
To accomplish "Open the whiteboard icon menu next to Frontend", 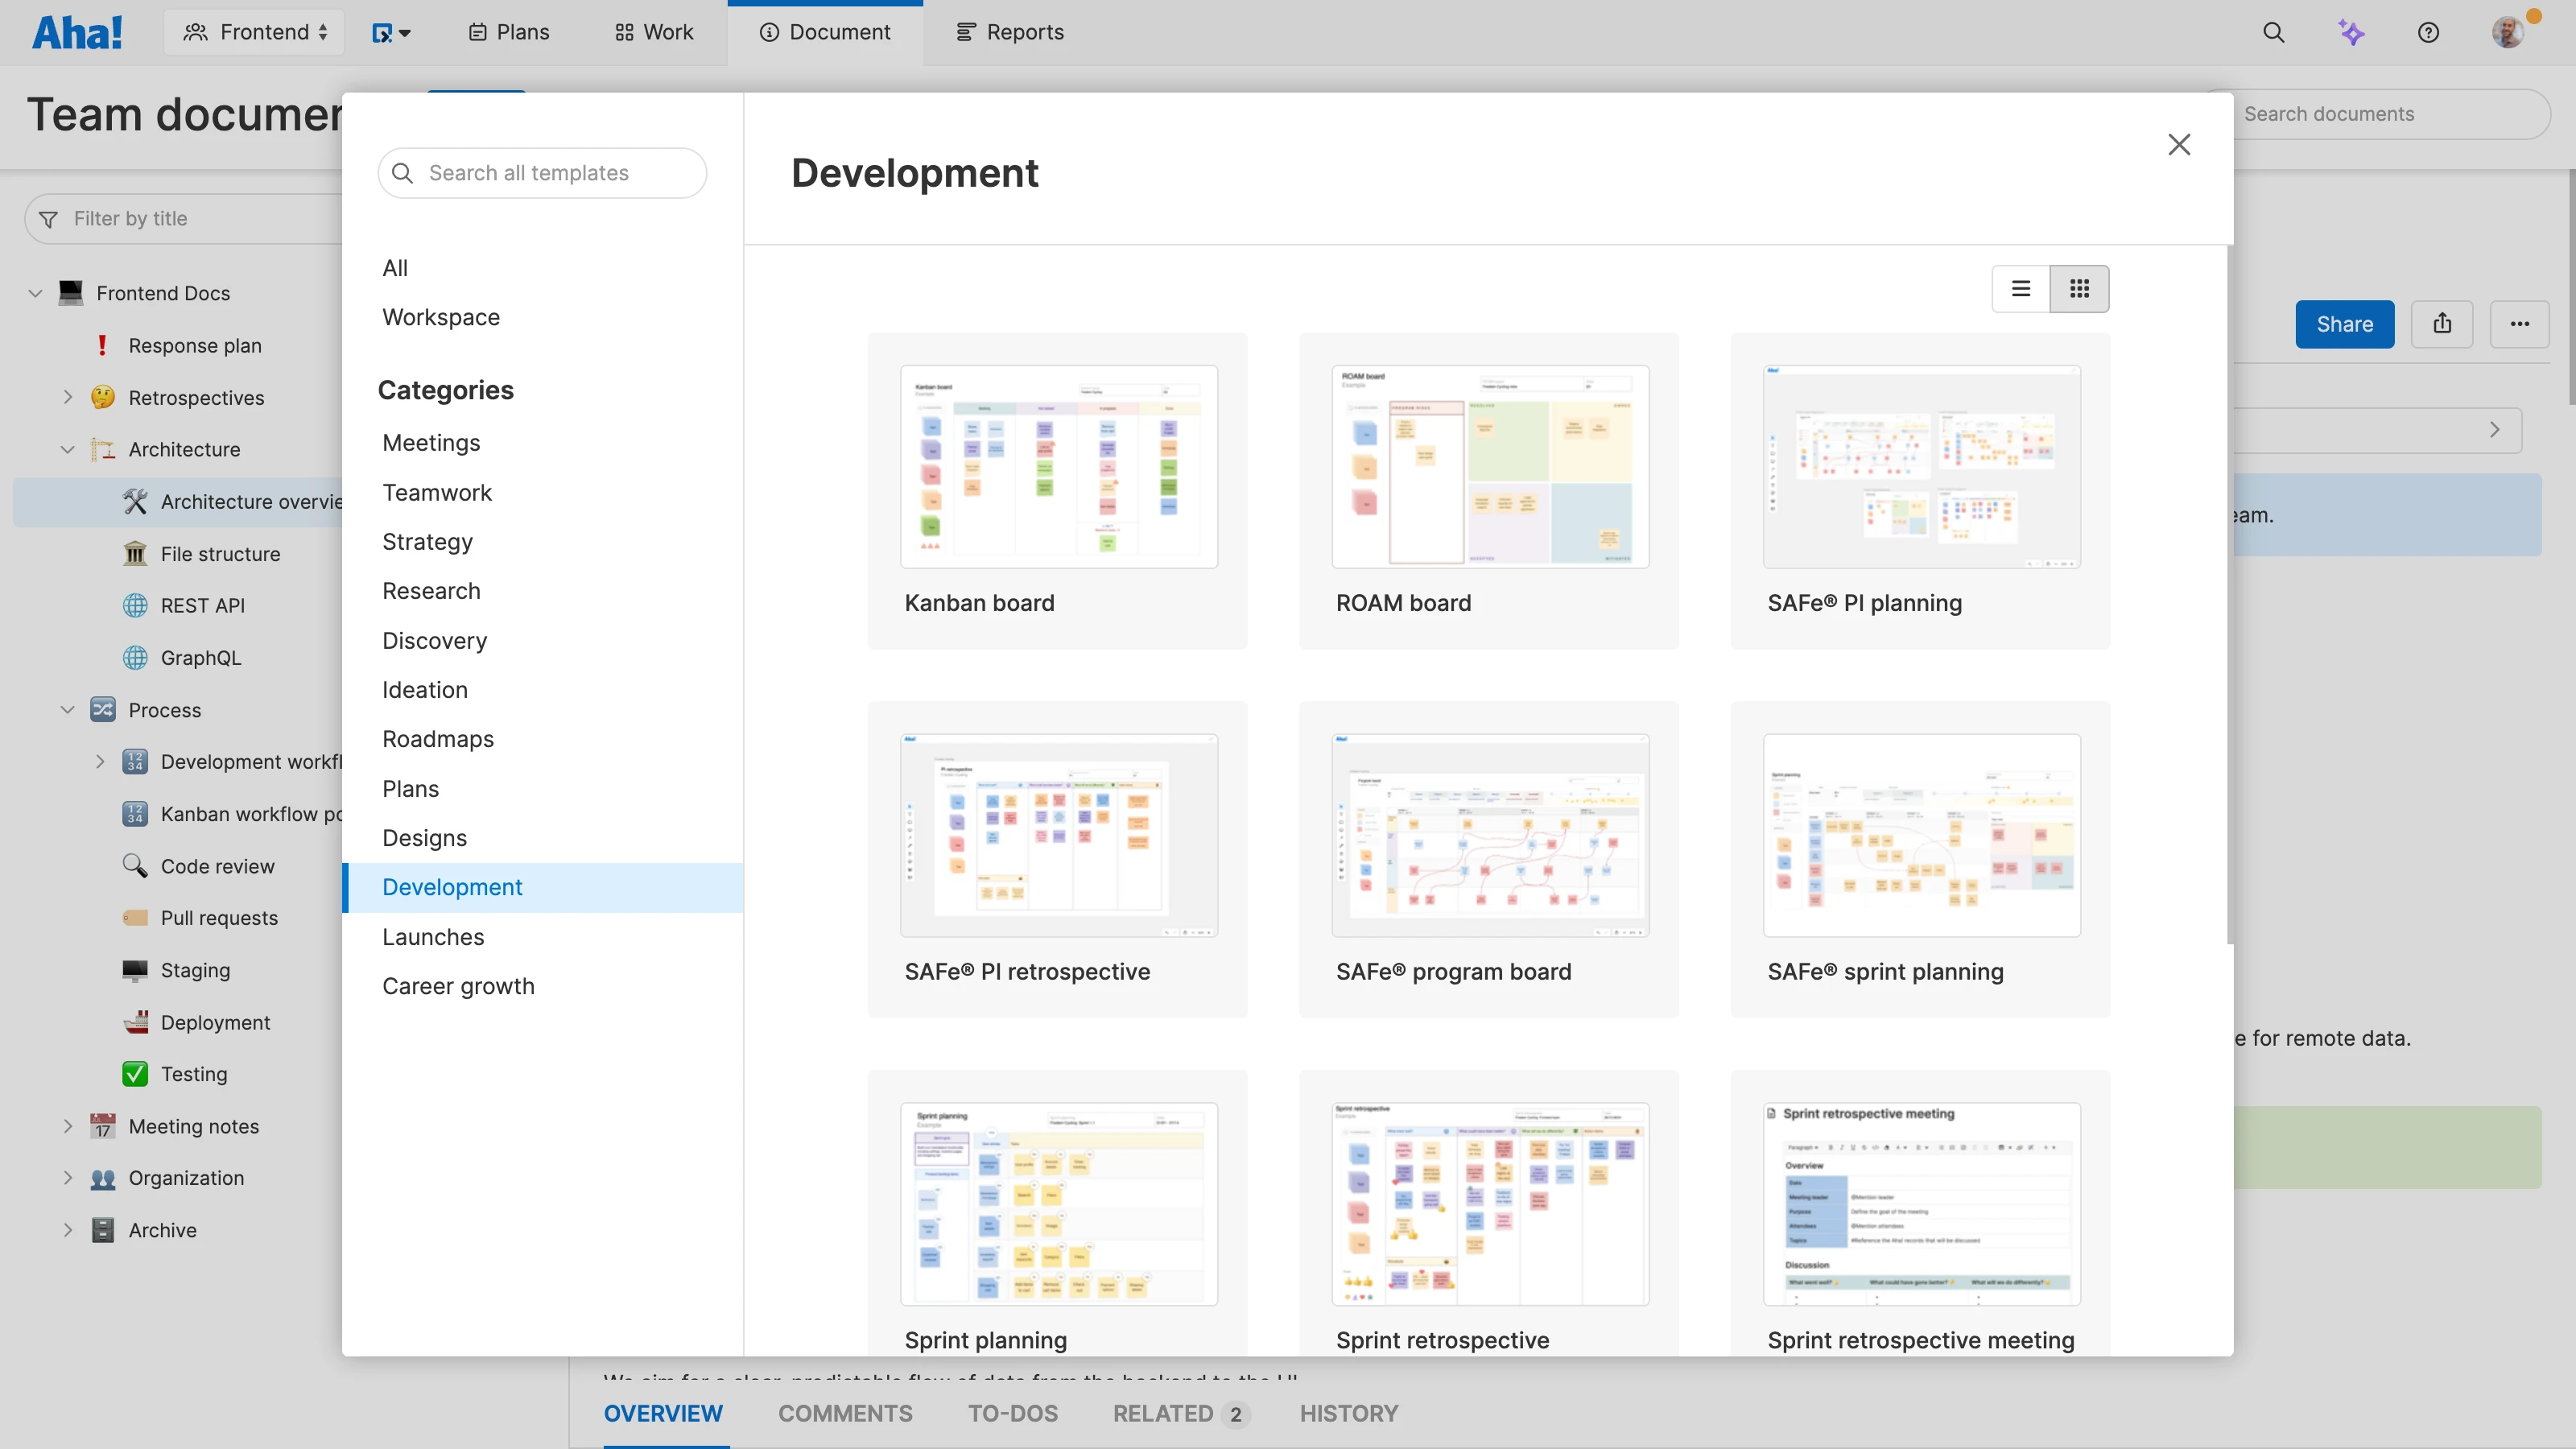I will tap(391, 32).
